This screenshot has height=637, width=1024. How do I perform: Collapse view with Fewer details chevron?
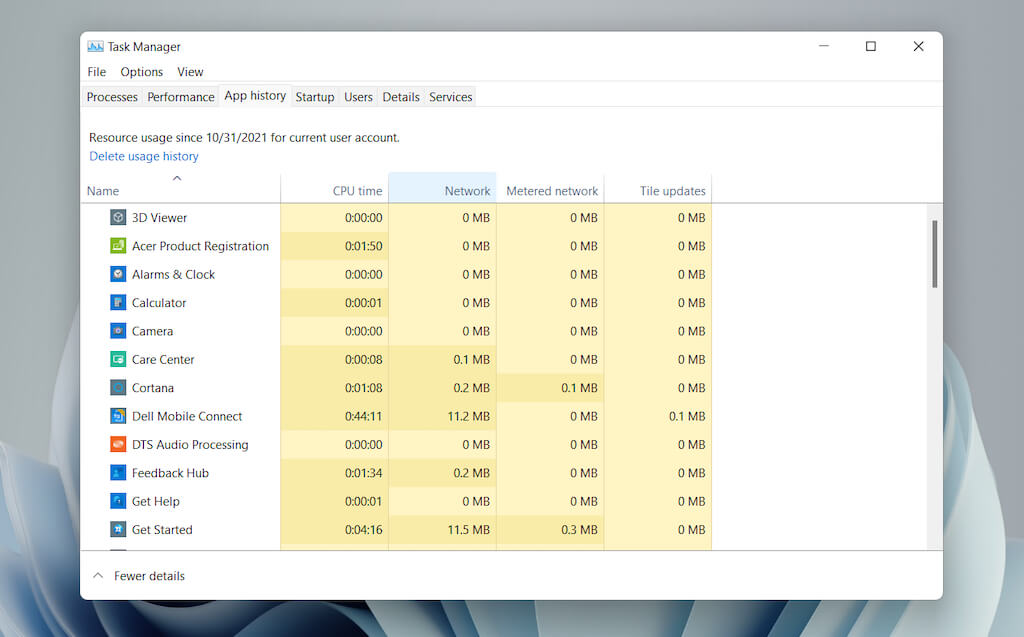coord(98,576)
